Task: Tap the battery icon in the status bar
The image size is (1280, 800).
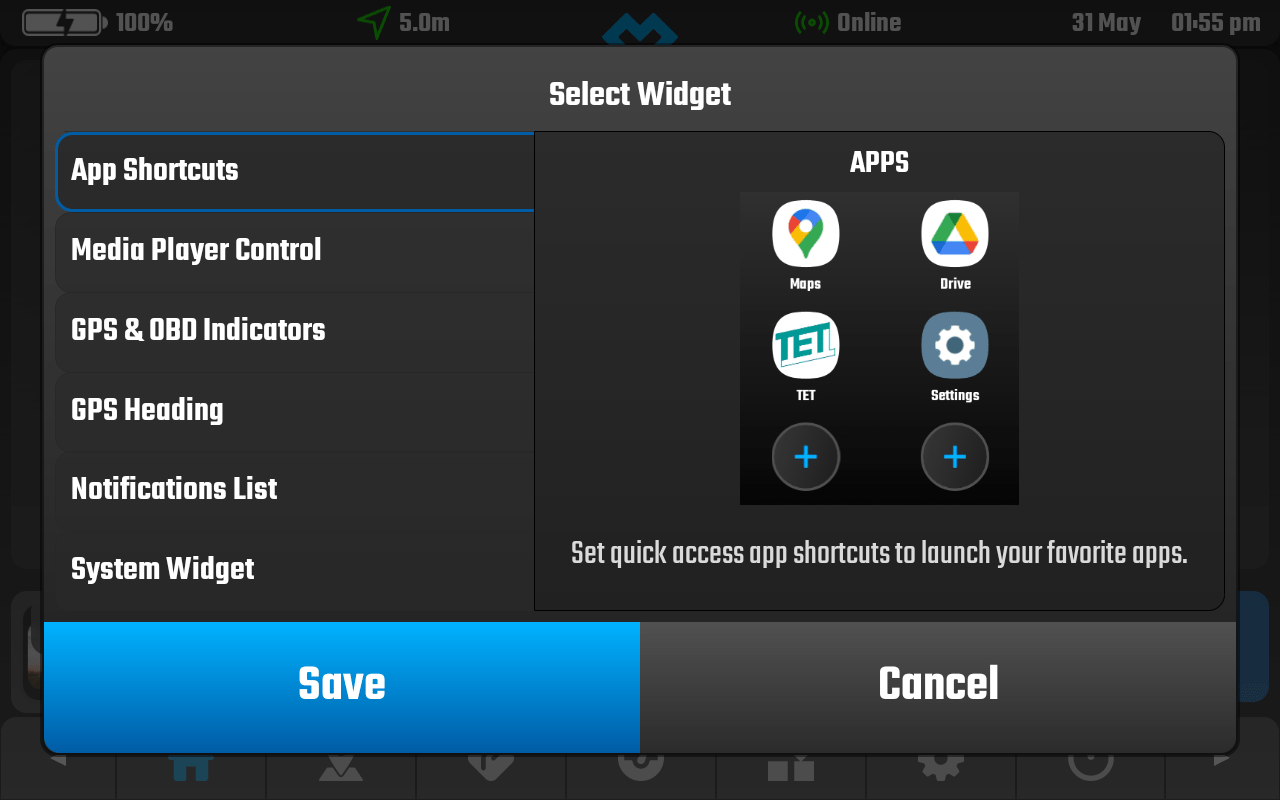Action: [x=62, y=22]
